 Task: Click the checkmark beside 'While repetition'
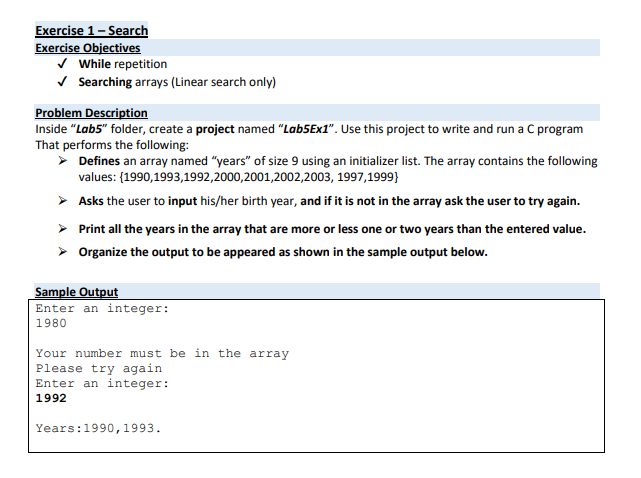pos(62,64)
